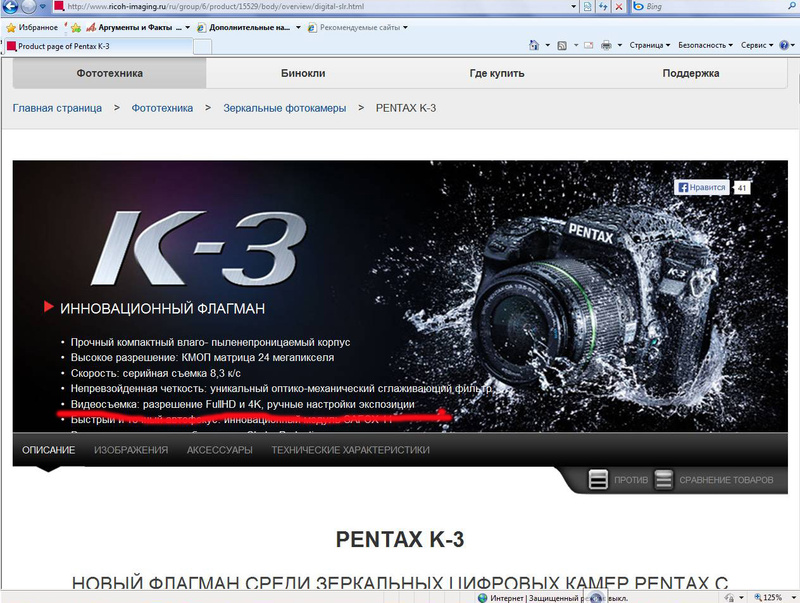800x603 pixels.
Task: Open the Избранное favorites star button
Action: point(32,28)
